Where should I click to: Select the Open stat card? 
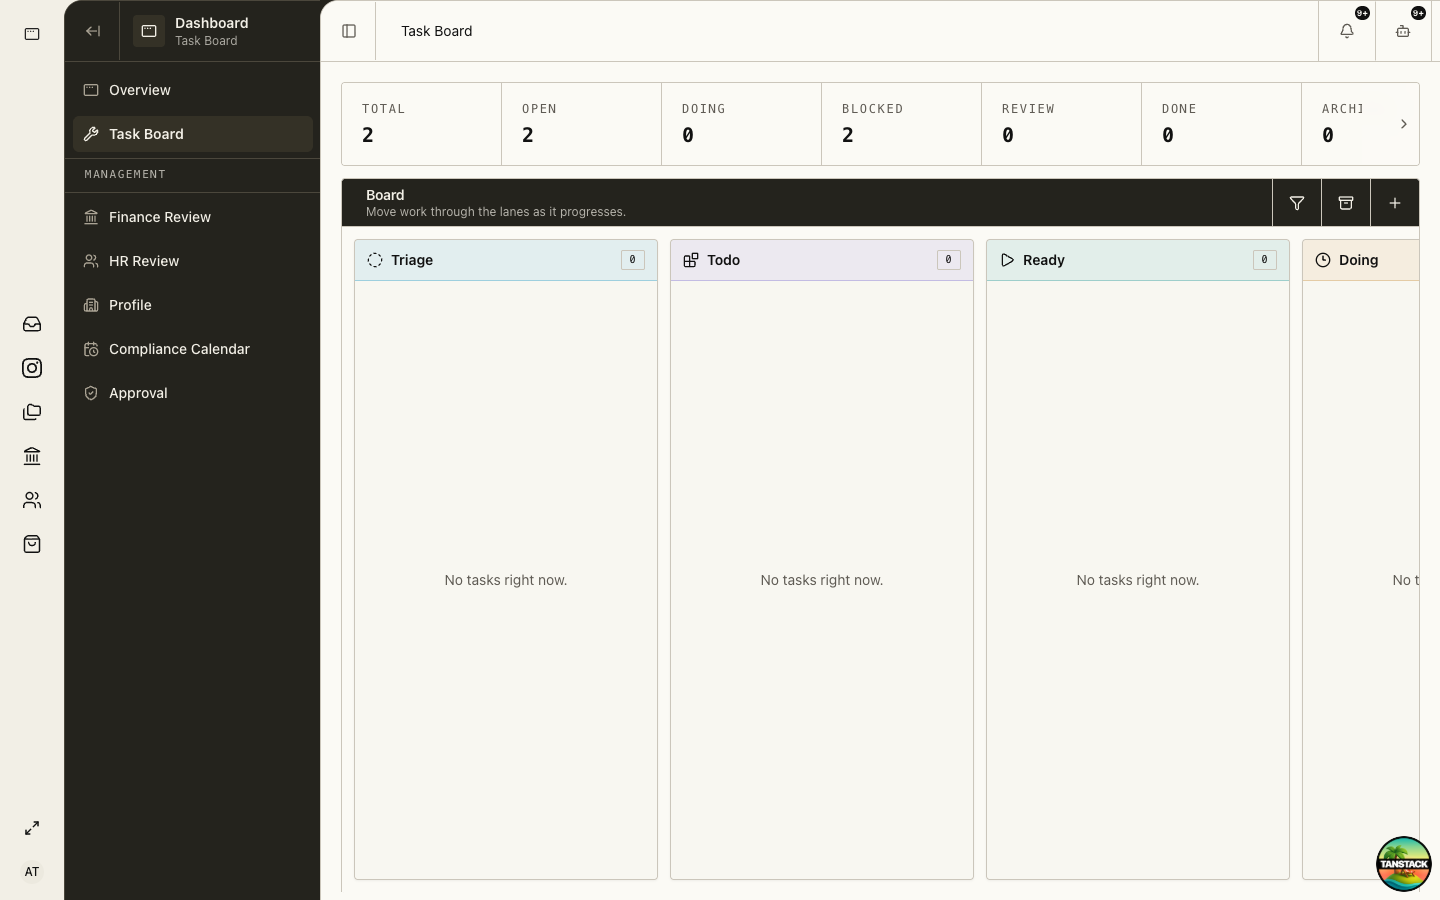coord(582,124)
